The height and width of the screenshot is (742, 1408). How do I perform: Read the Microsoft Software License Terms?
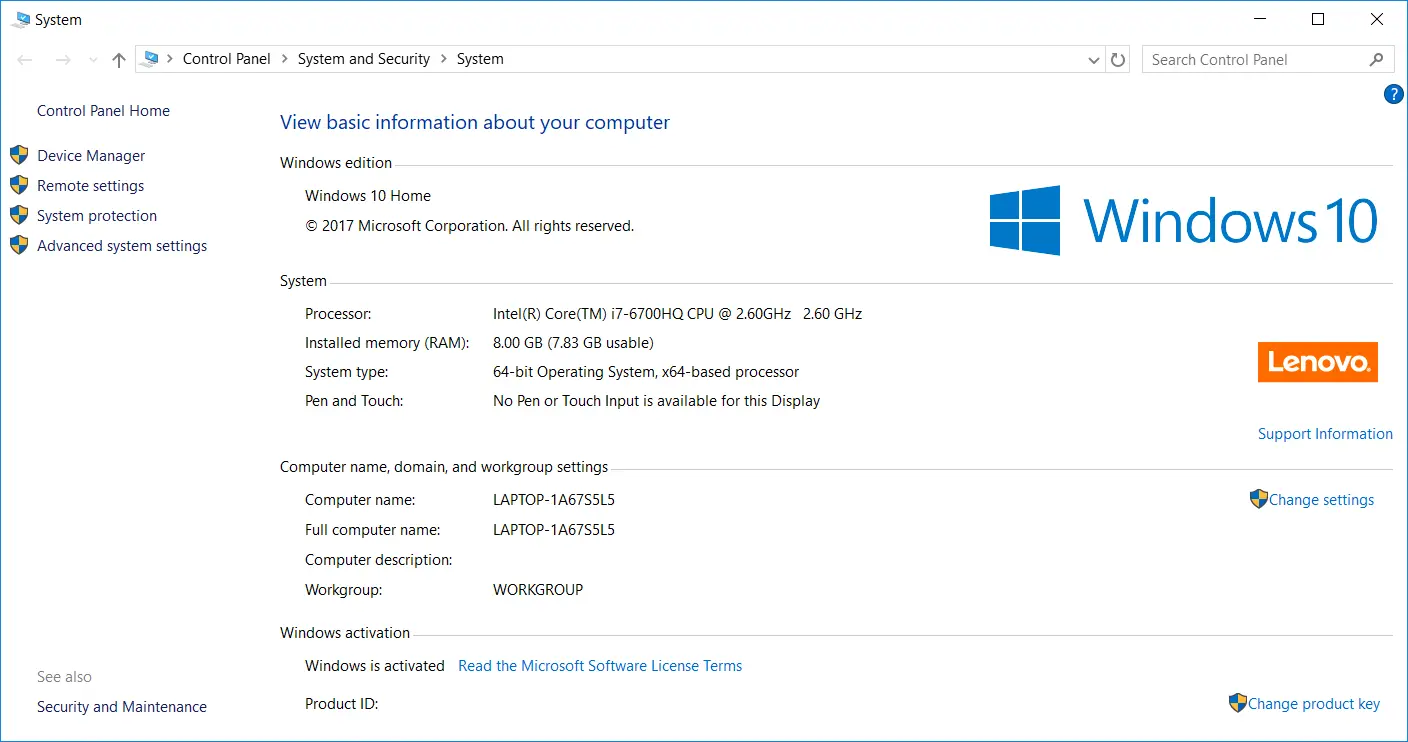(x=600, y=666)
